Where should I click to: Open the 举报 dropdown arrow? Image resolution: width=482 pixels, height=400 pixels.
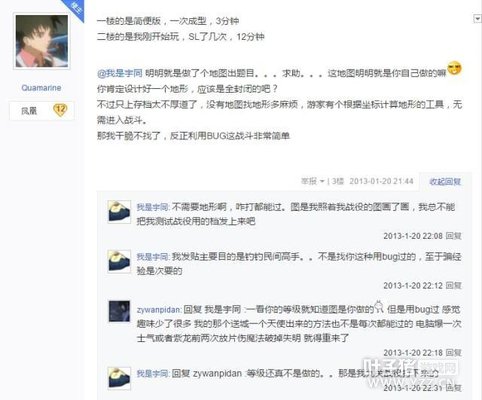[322, 181]
